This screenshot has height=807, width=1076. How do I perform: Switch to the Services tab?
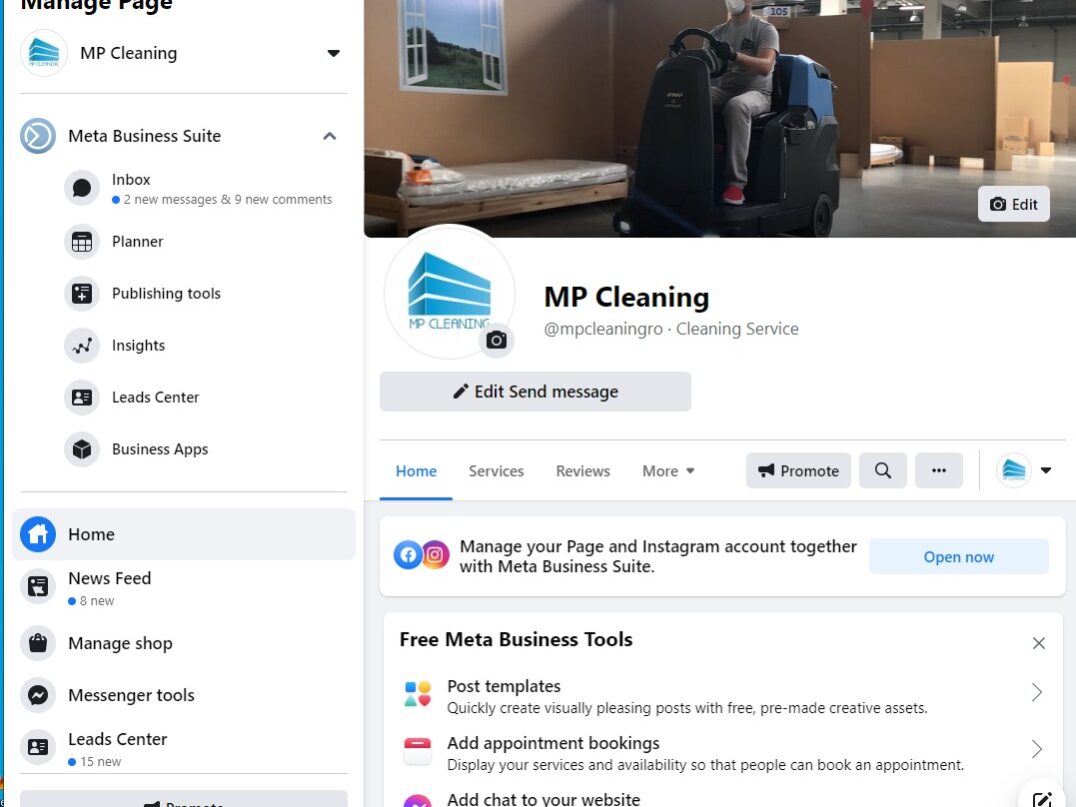click(496, 471)
